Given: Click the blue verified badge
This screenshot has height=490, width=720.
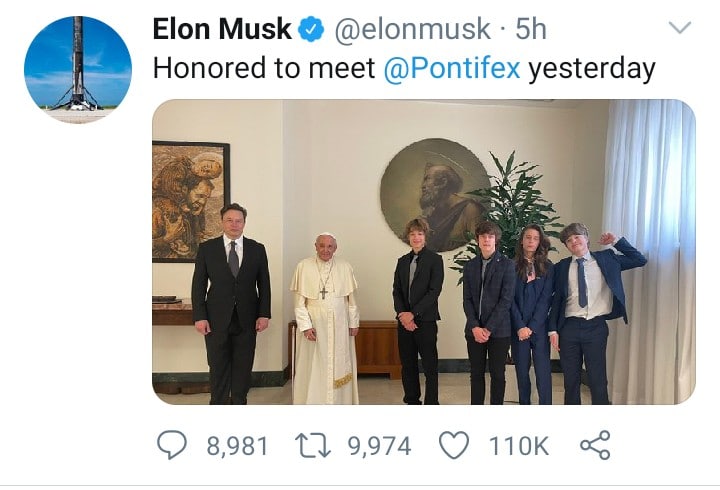Looking at the screenshot, I should 312,30.
